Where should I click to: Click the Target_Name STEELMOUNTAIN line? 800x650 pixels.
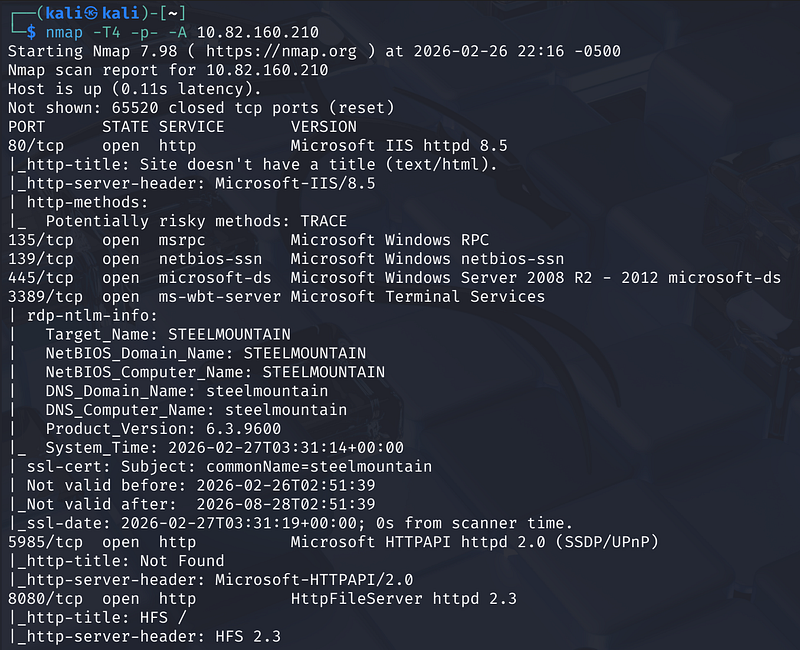(x=168, y=334)
